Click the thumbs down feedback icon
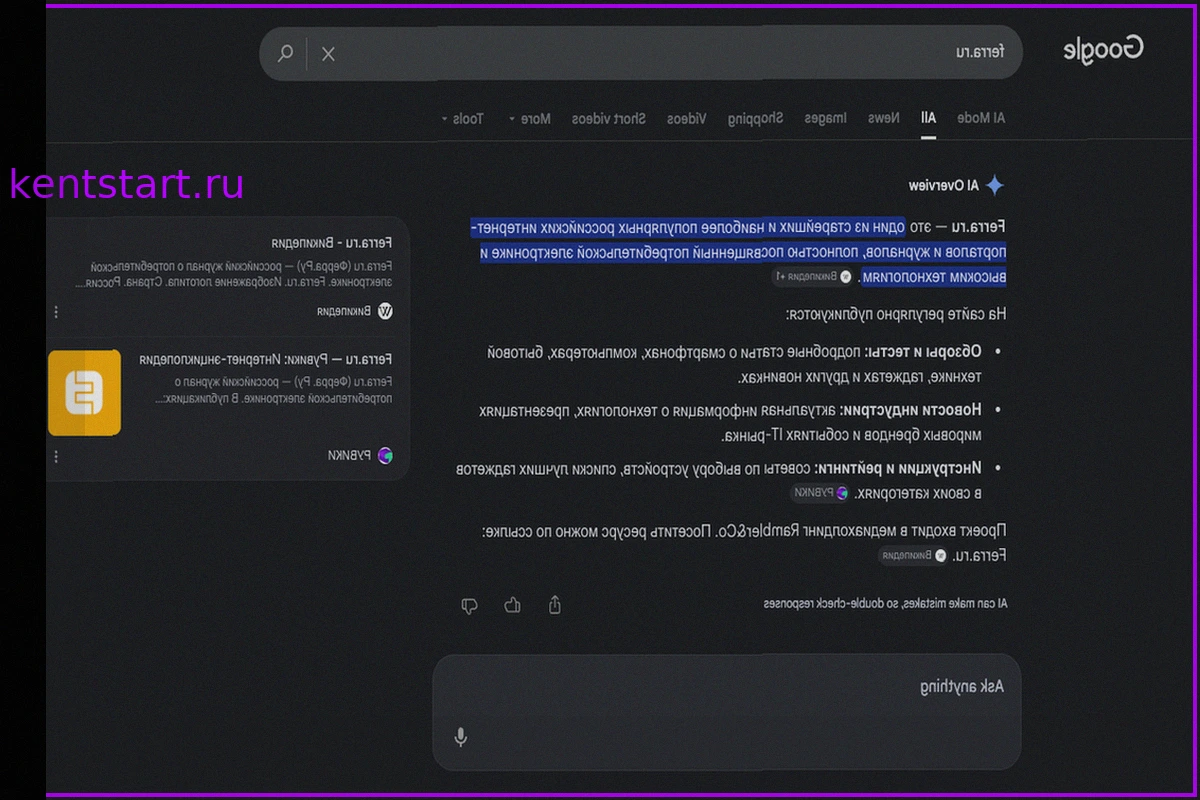The image size is (1200, 800). [469, 605]
